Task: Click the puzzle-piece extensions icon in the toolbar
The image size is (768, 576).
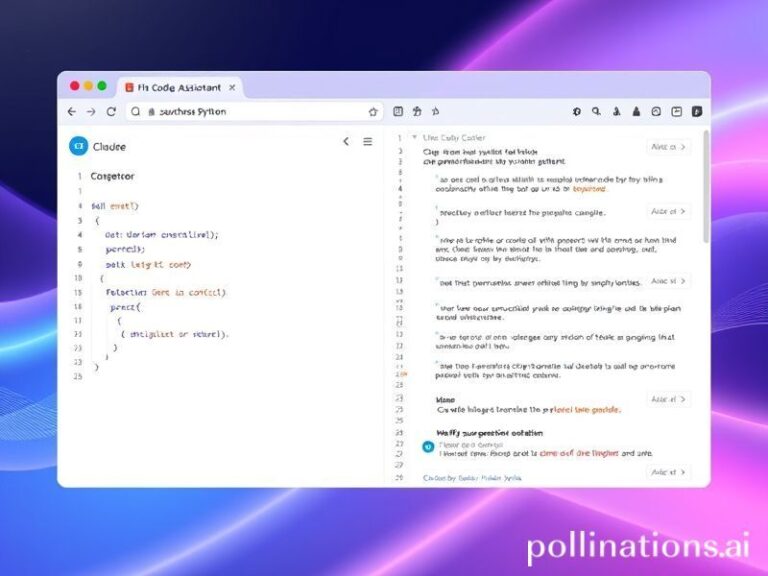Action: point(417,112)
